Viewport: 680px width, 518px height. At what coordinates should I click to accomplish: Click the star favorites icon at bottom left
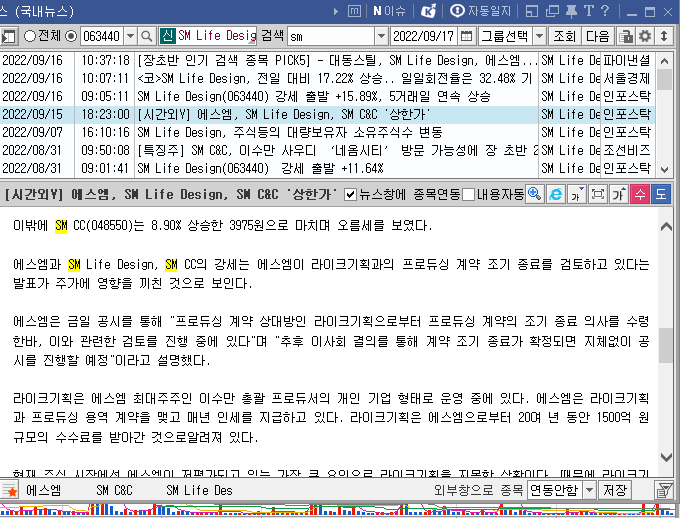[10, 491]
